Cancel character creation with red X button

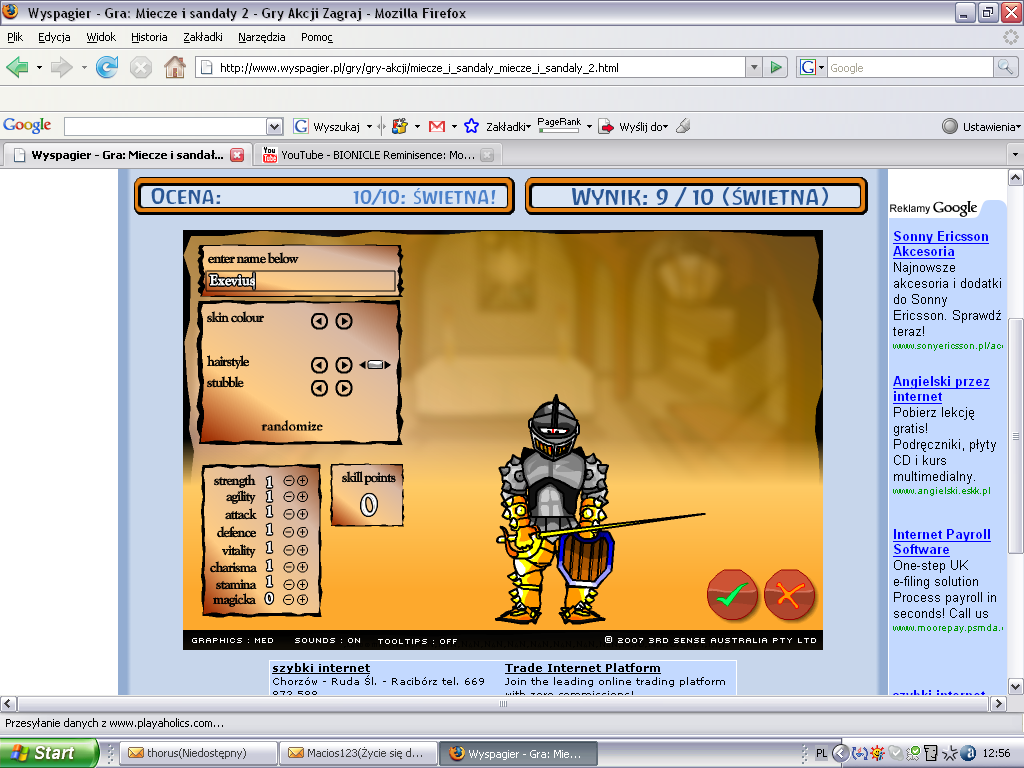tap(789, 594)
